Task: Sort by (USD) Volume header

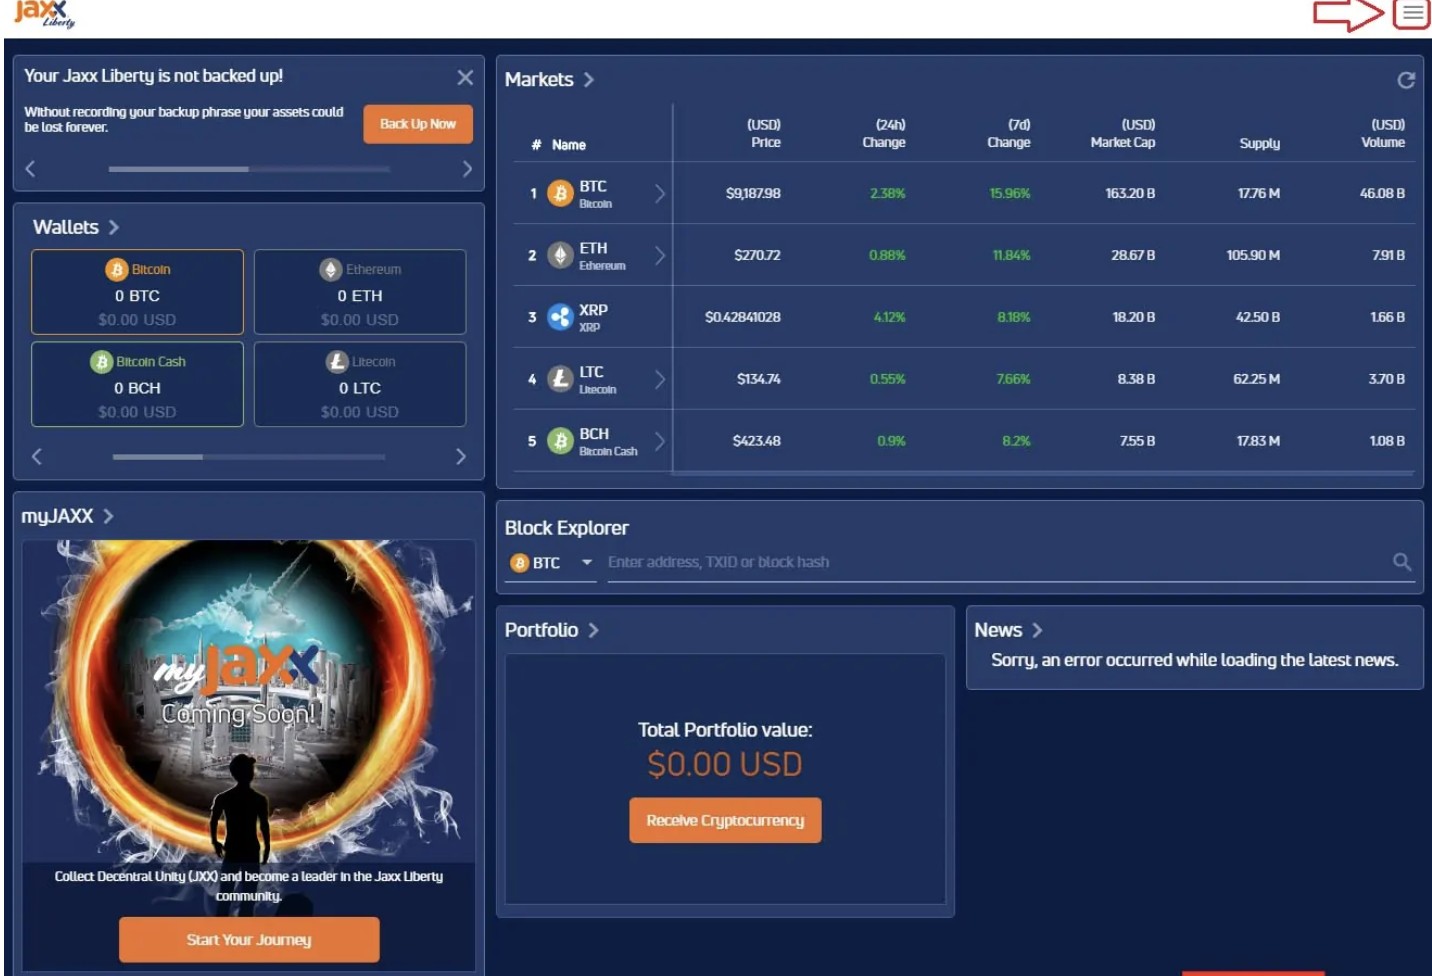Action: (x=1383, y=134)
